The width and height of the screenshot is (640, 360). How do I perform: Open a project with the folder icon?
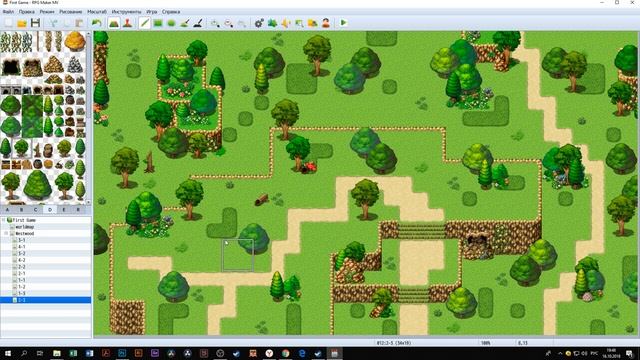pyautogui.click(x=22, y=23)
